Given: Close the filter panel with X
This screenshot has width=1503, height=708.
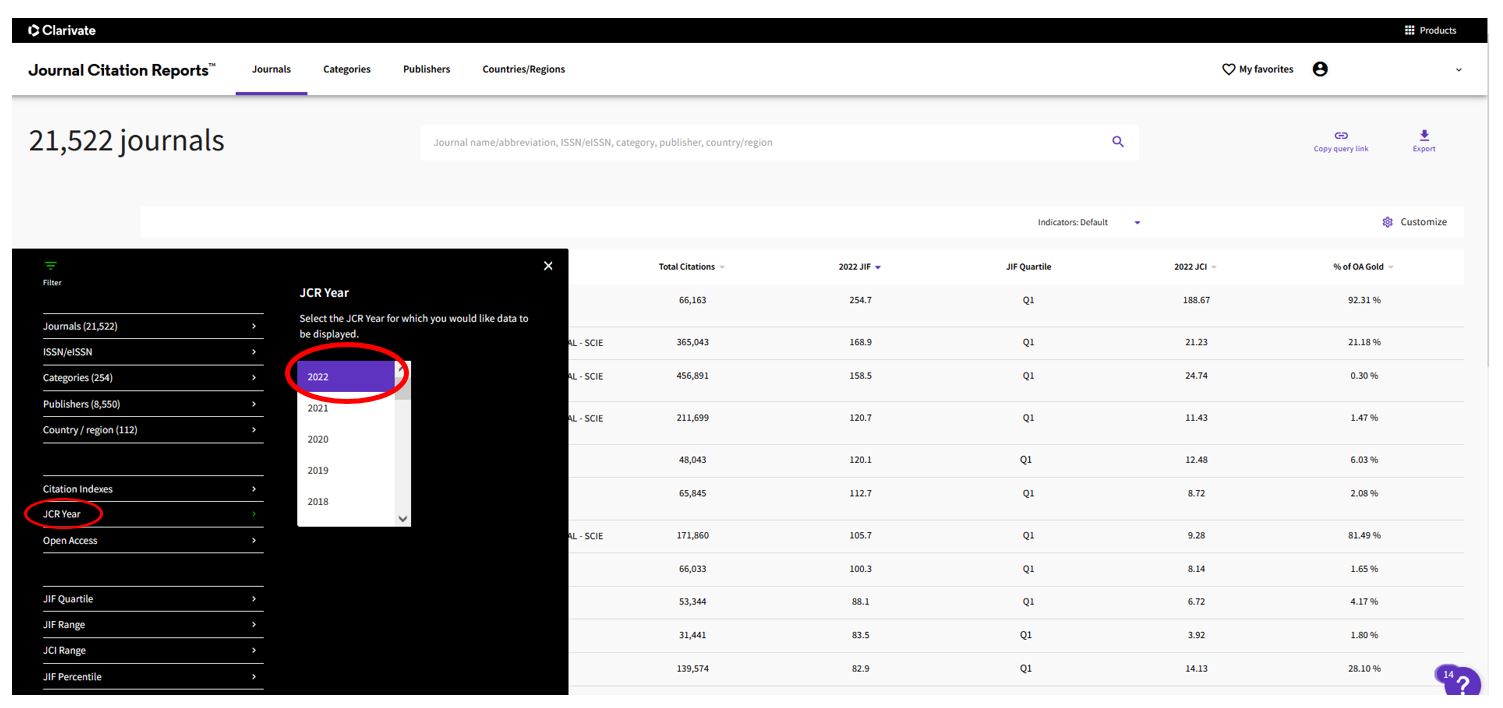Looking at the screenshot, I should pyautogui.click(x=548, y=266).
